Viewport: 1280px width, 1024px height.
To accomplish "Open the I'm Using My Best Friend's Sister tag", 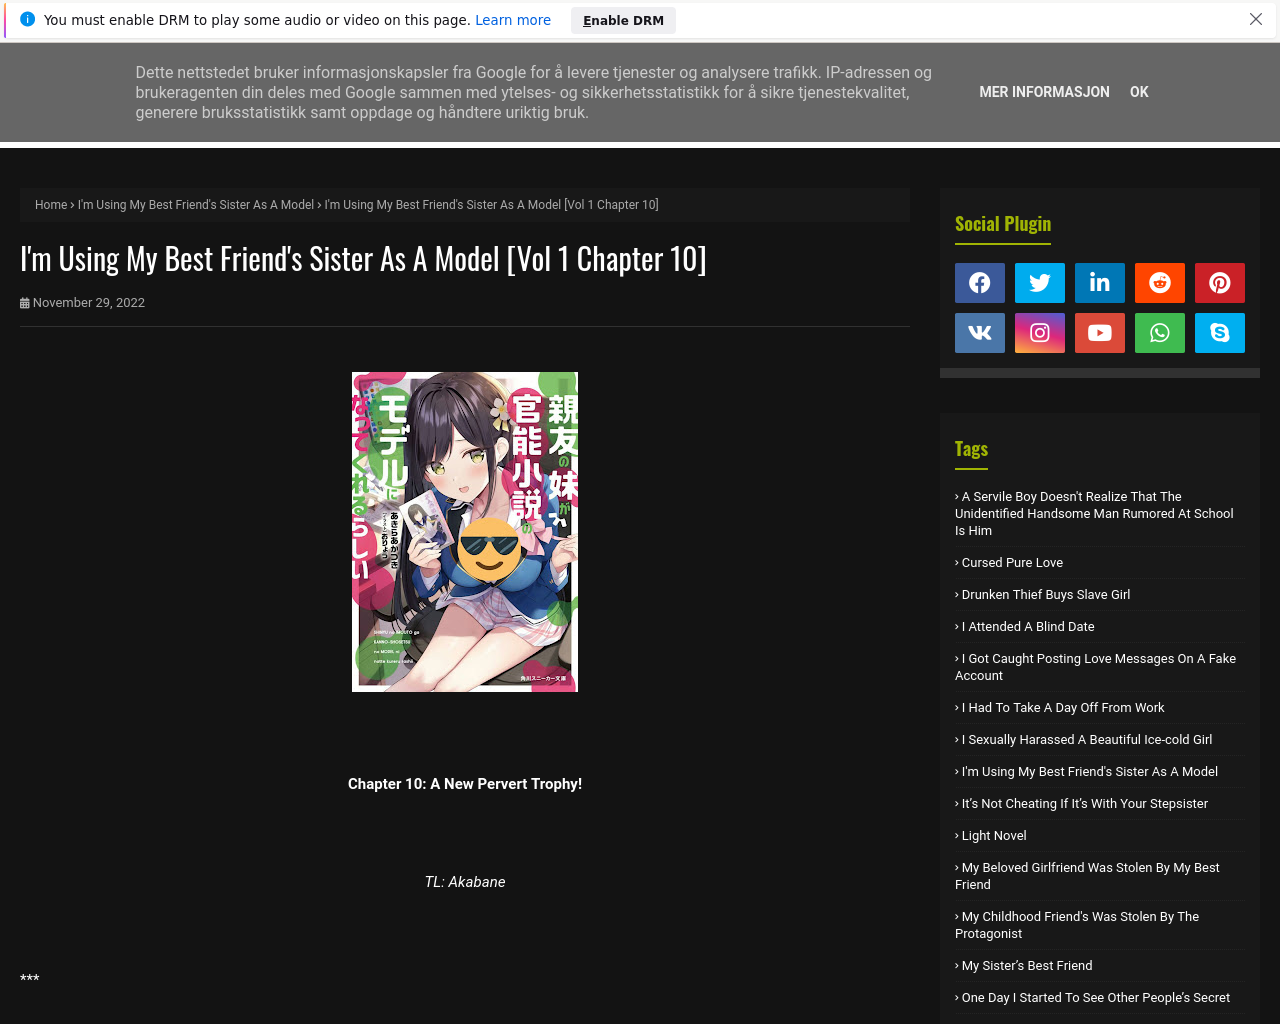I will [x=1087, y=772].
